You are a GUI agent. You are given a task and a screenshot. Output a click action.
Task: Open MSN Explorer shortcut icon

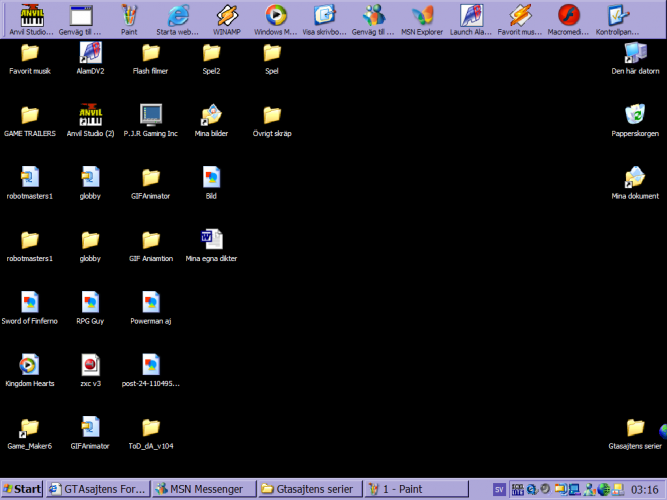[x=422, y=17]
